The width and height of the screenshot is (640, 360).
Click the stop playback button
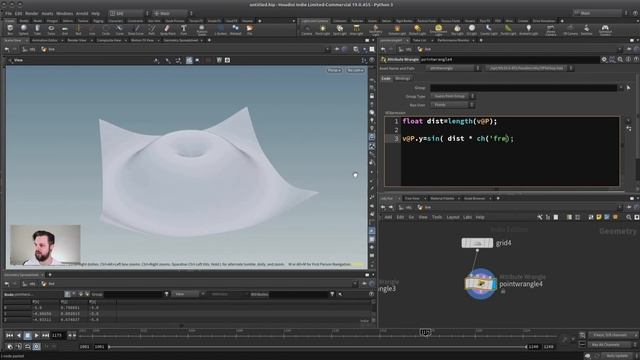27,336
